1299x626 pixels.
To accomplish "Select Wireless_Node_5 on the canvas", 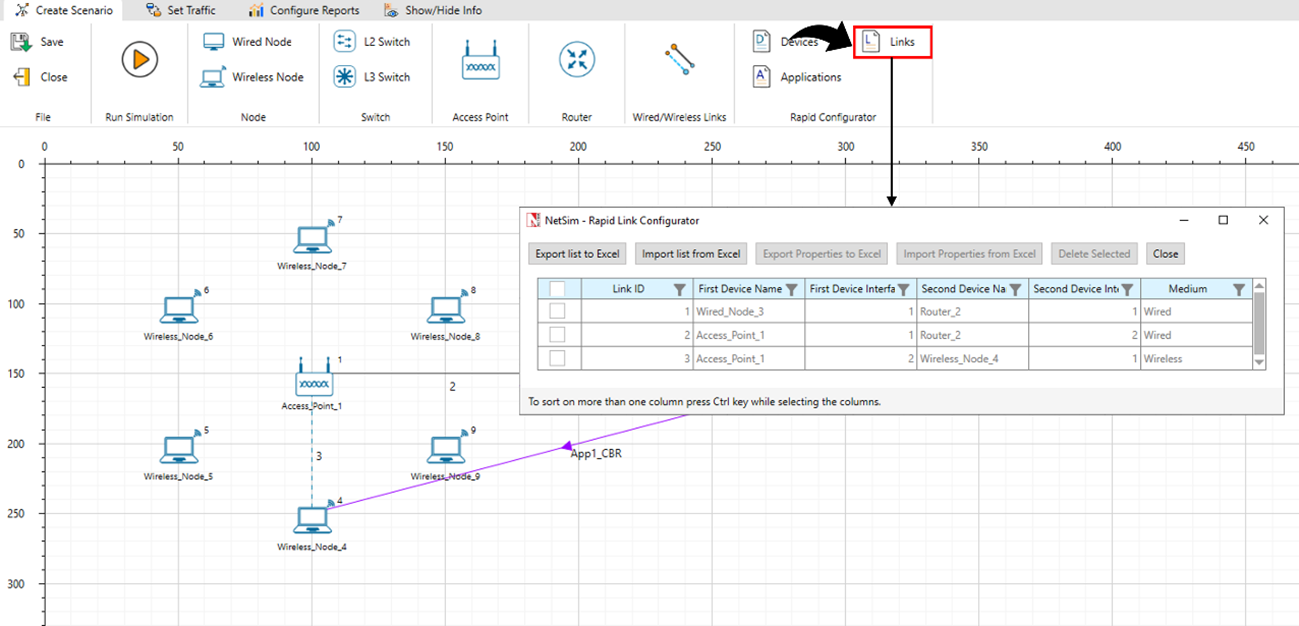I will pyautogui.click(x=179, y=450).
